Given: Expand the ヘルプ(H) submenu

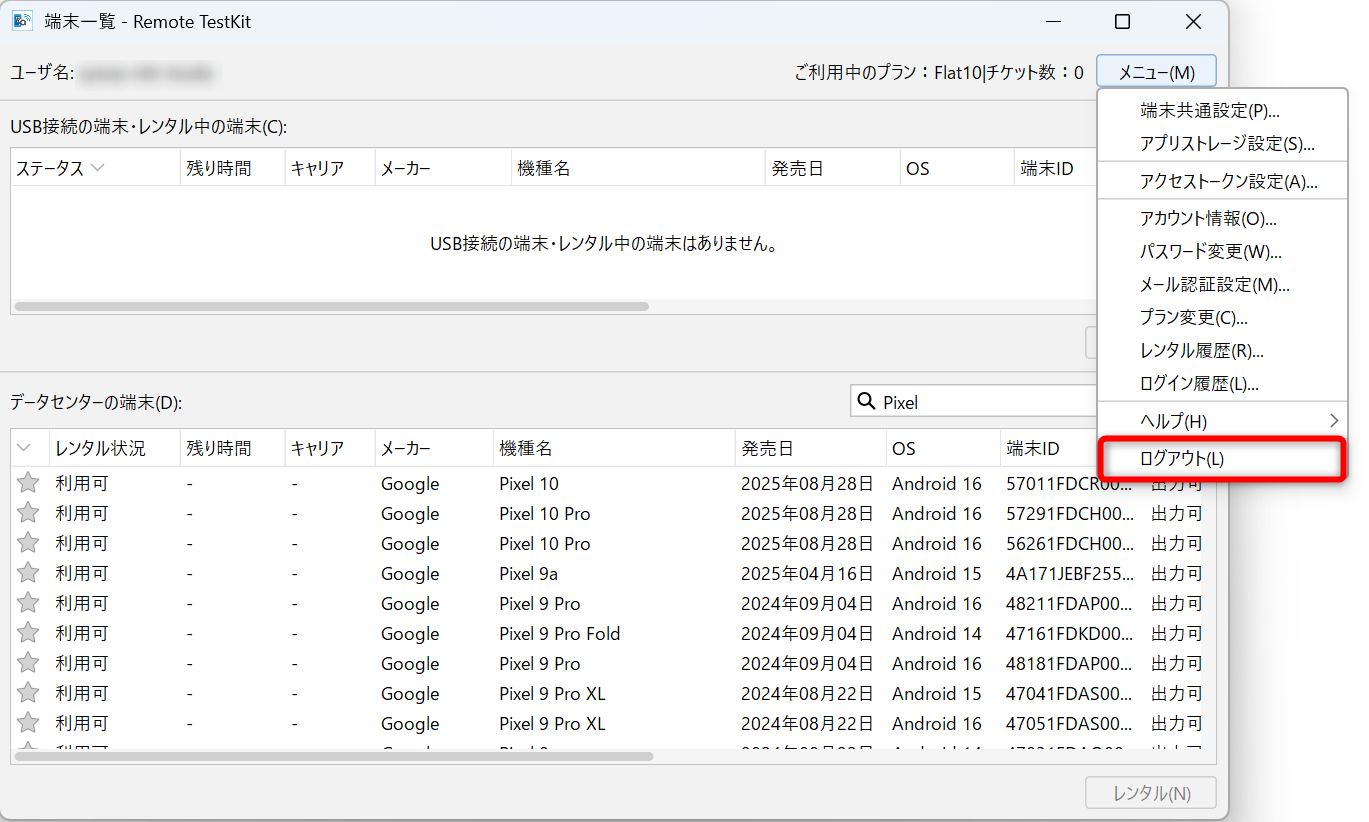Looking at the screenshot, I should pos(1222,421).
